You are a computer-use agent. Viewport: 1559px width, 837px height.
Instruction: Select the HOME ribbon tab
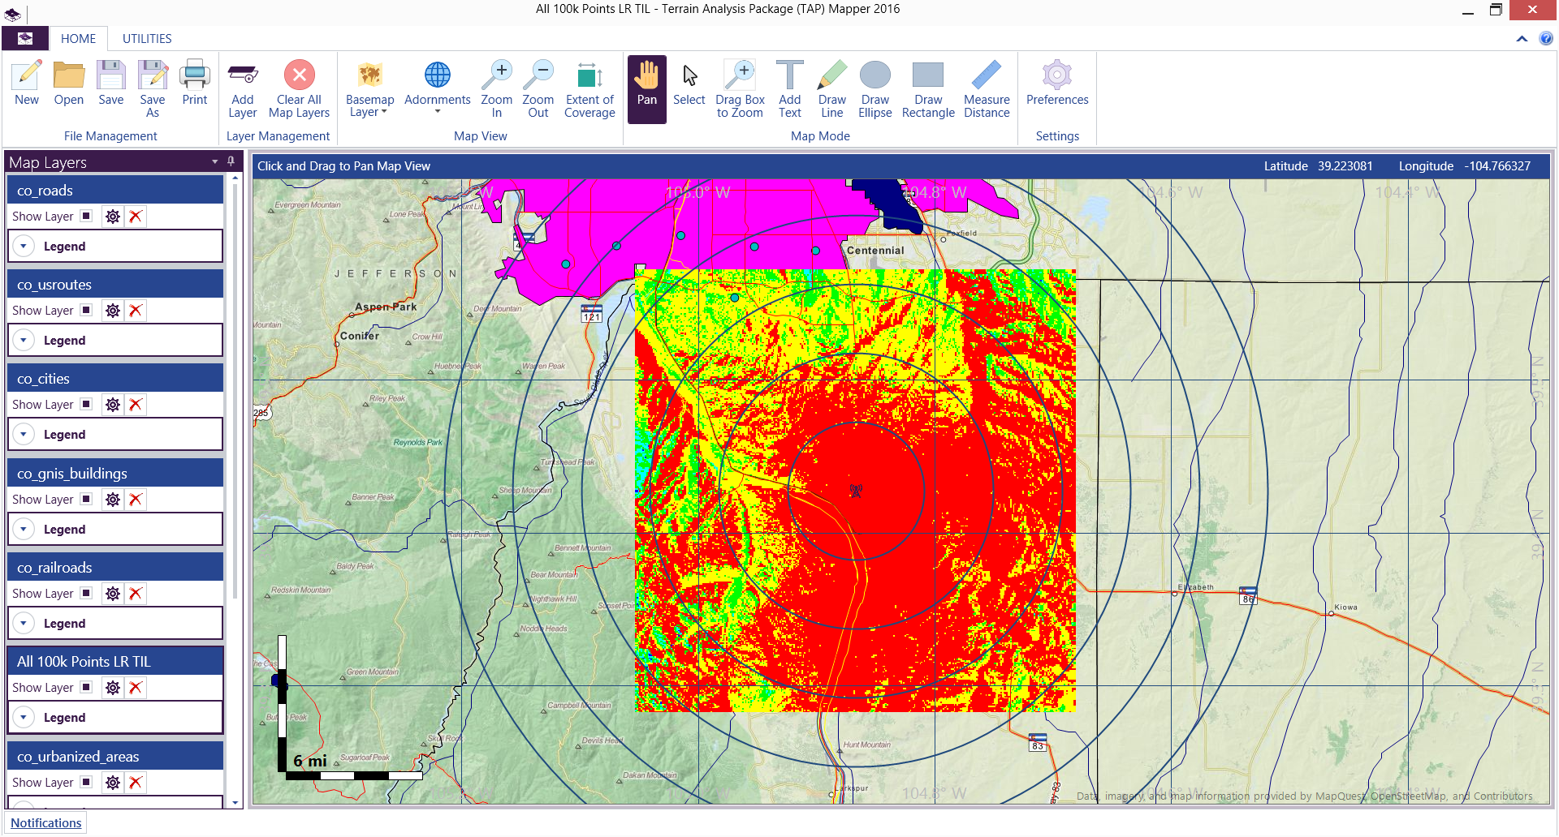[78, 39]
